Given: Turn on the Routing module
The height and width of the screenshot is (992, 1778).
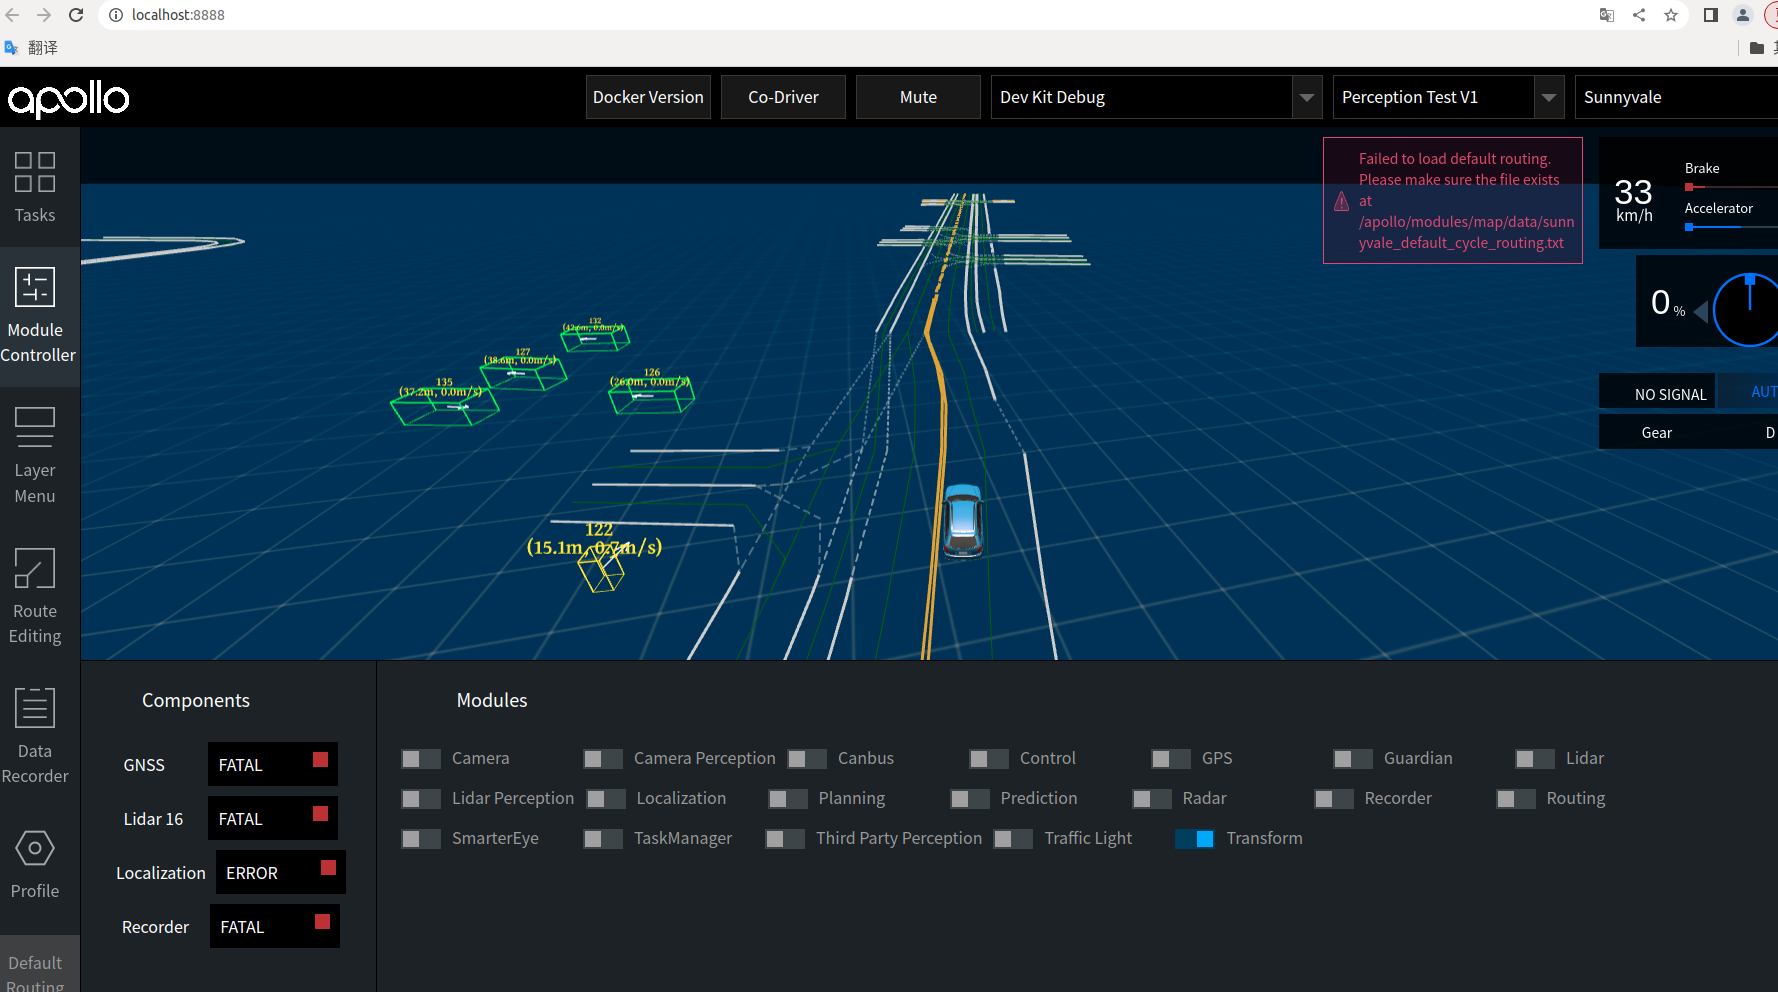Looking at the screenshot, I should [1516, 799].
